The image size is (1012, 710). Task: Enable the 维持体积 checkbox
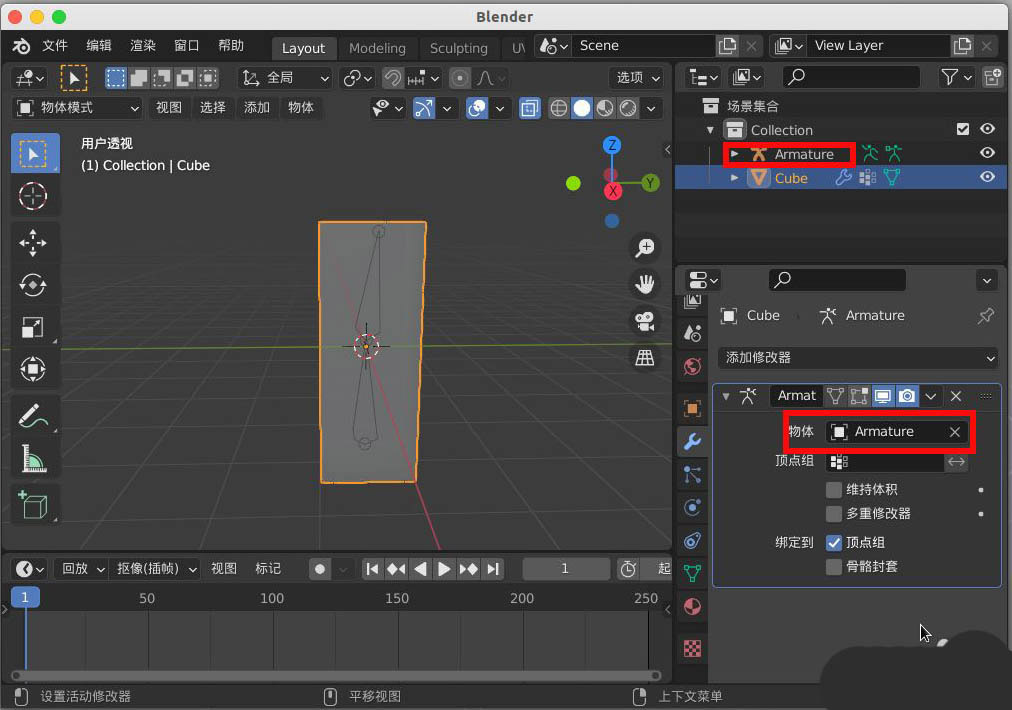click(833, 489)
